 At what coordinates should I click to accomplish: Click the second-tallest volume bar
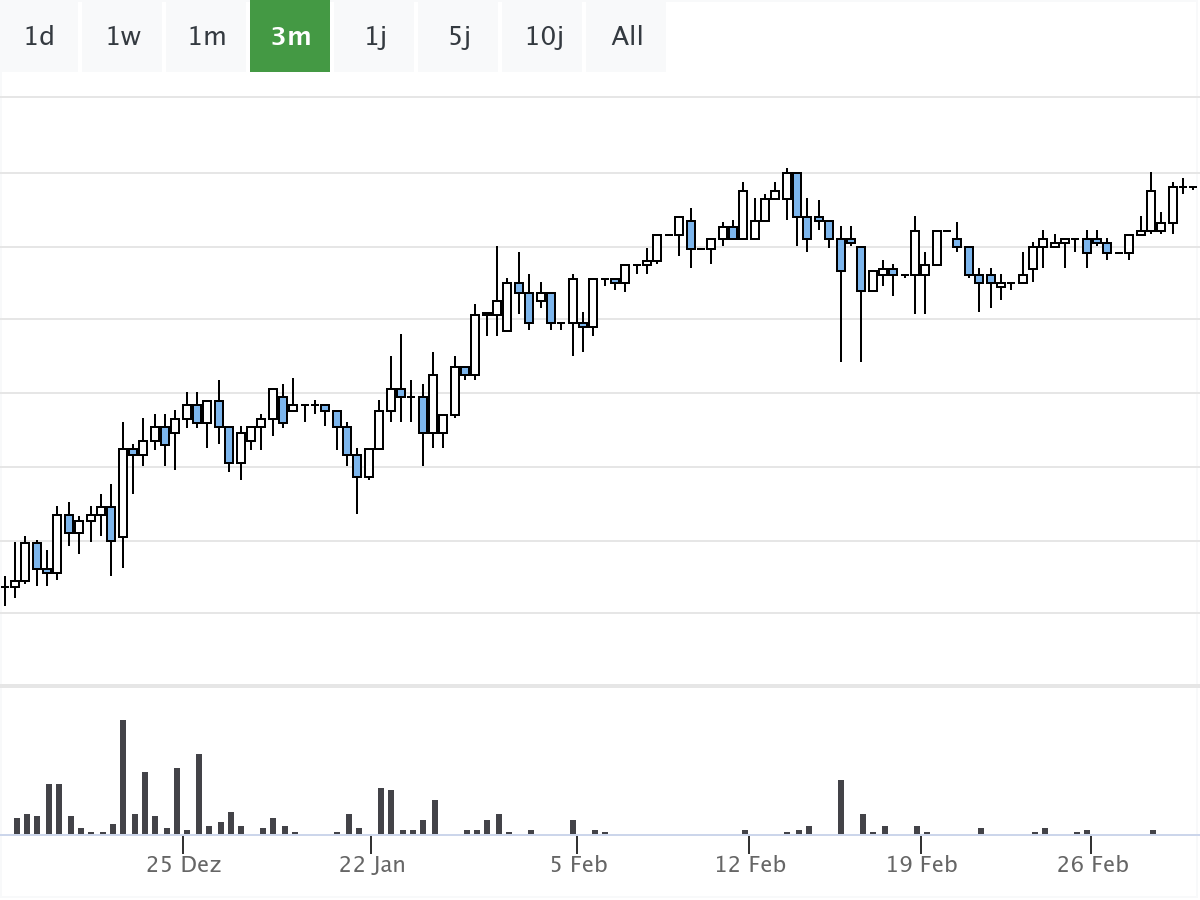tap(199, 794)
